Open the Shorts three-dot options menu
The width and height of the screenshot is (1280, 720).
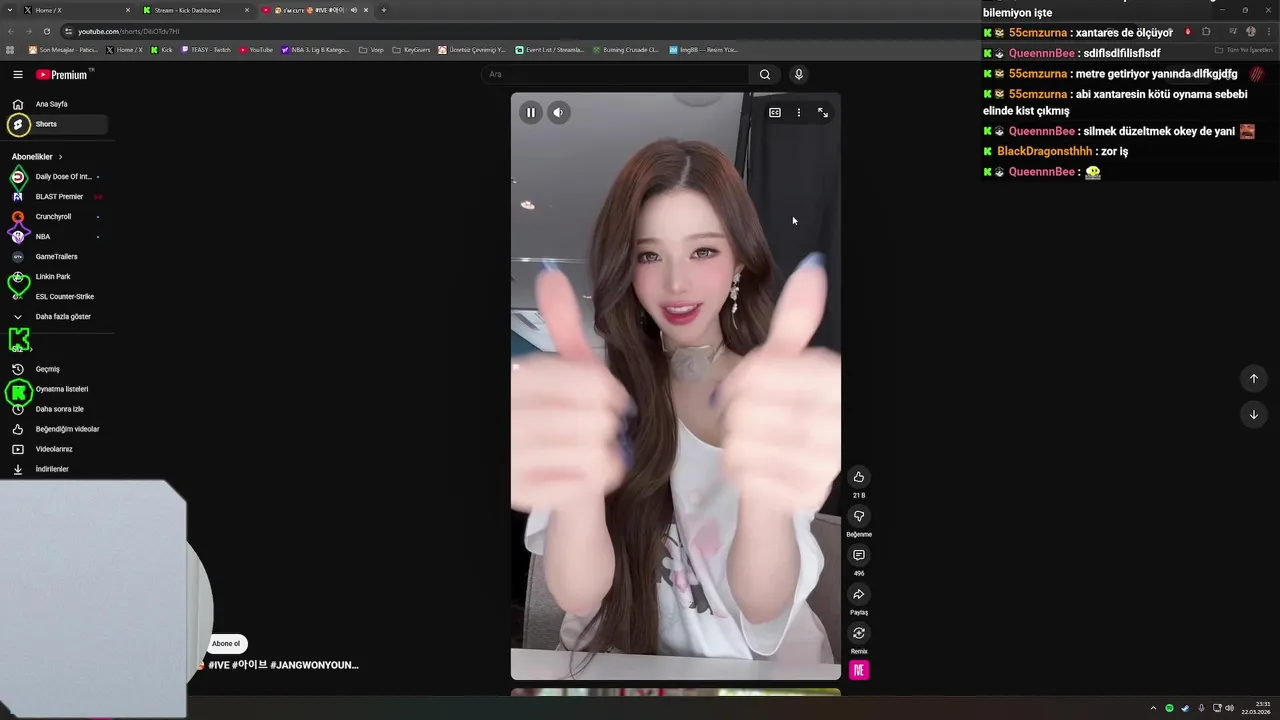click(x=798, y=113)
